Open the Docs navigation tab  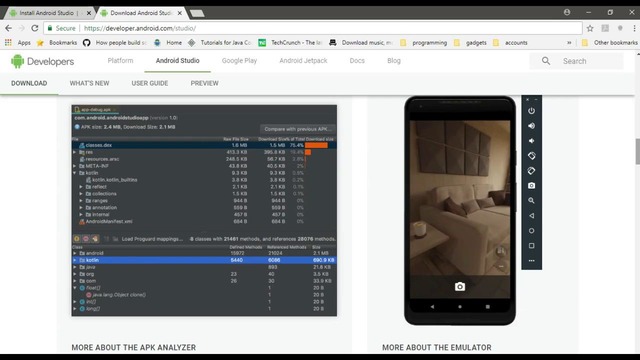[x=357, y=60]
